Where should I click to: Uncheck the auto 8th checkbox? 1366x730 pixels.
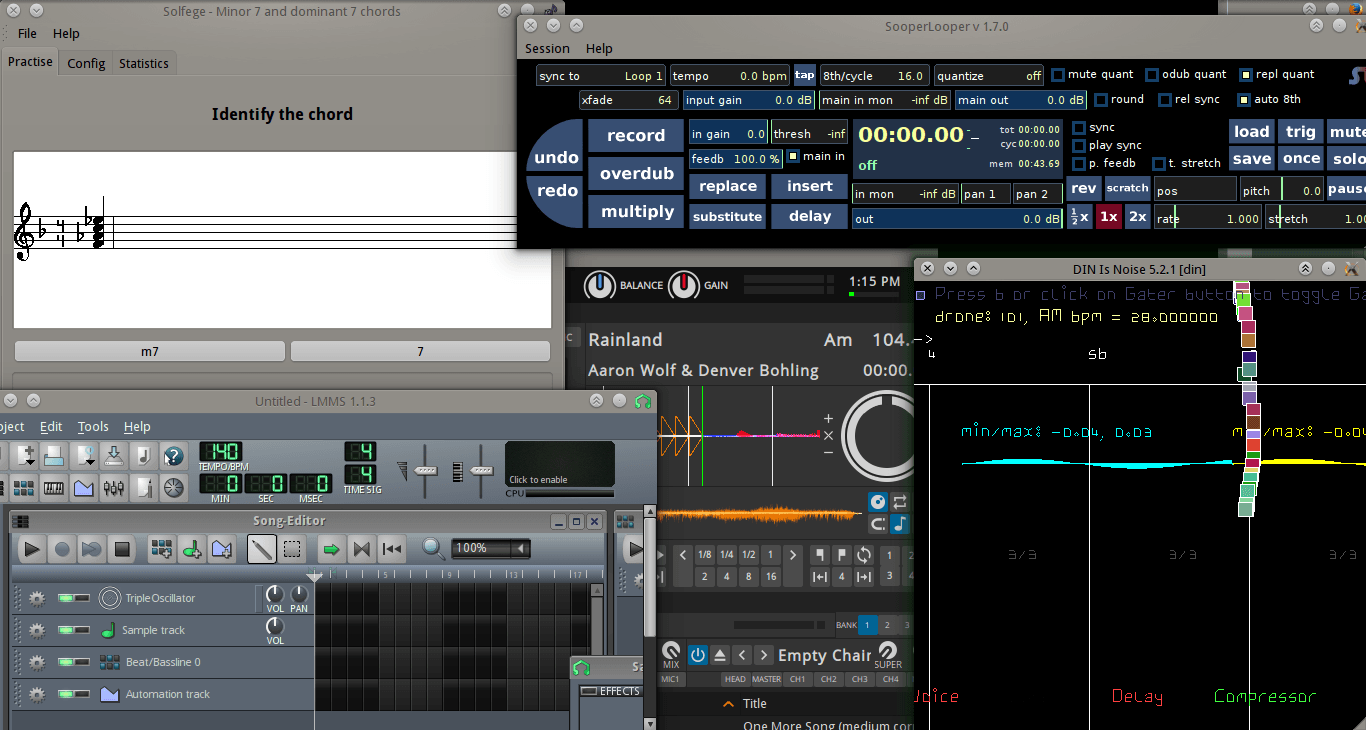click(x=1245, y=100)
